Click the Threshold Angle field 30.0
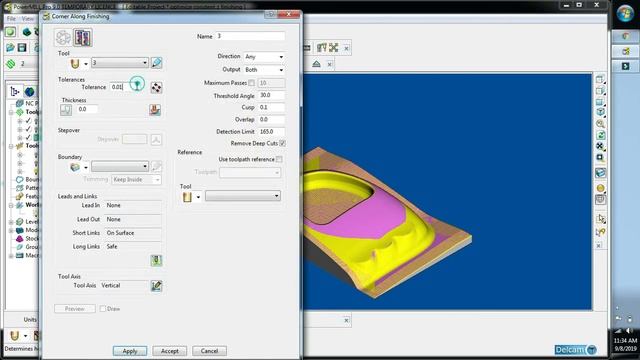This screenshot has width=640, height=360. [x=271, y=95]
